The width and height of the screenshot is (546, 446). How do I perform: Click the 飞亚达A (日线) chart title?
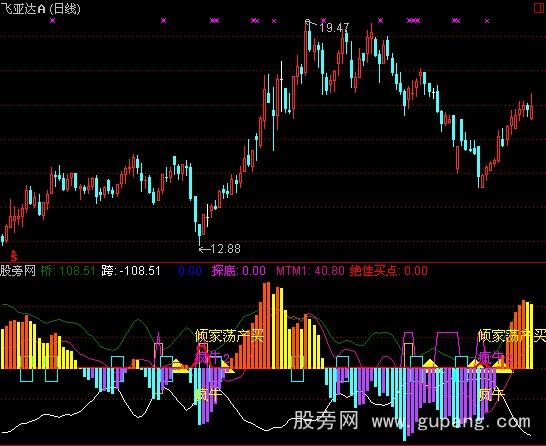click(40, 8)
